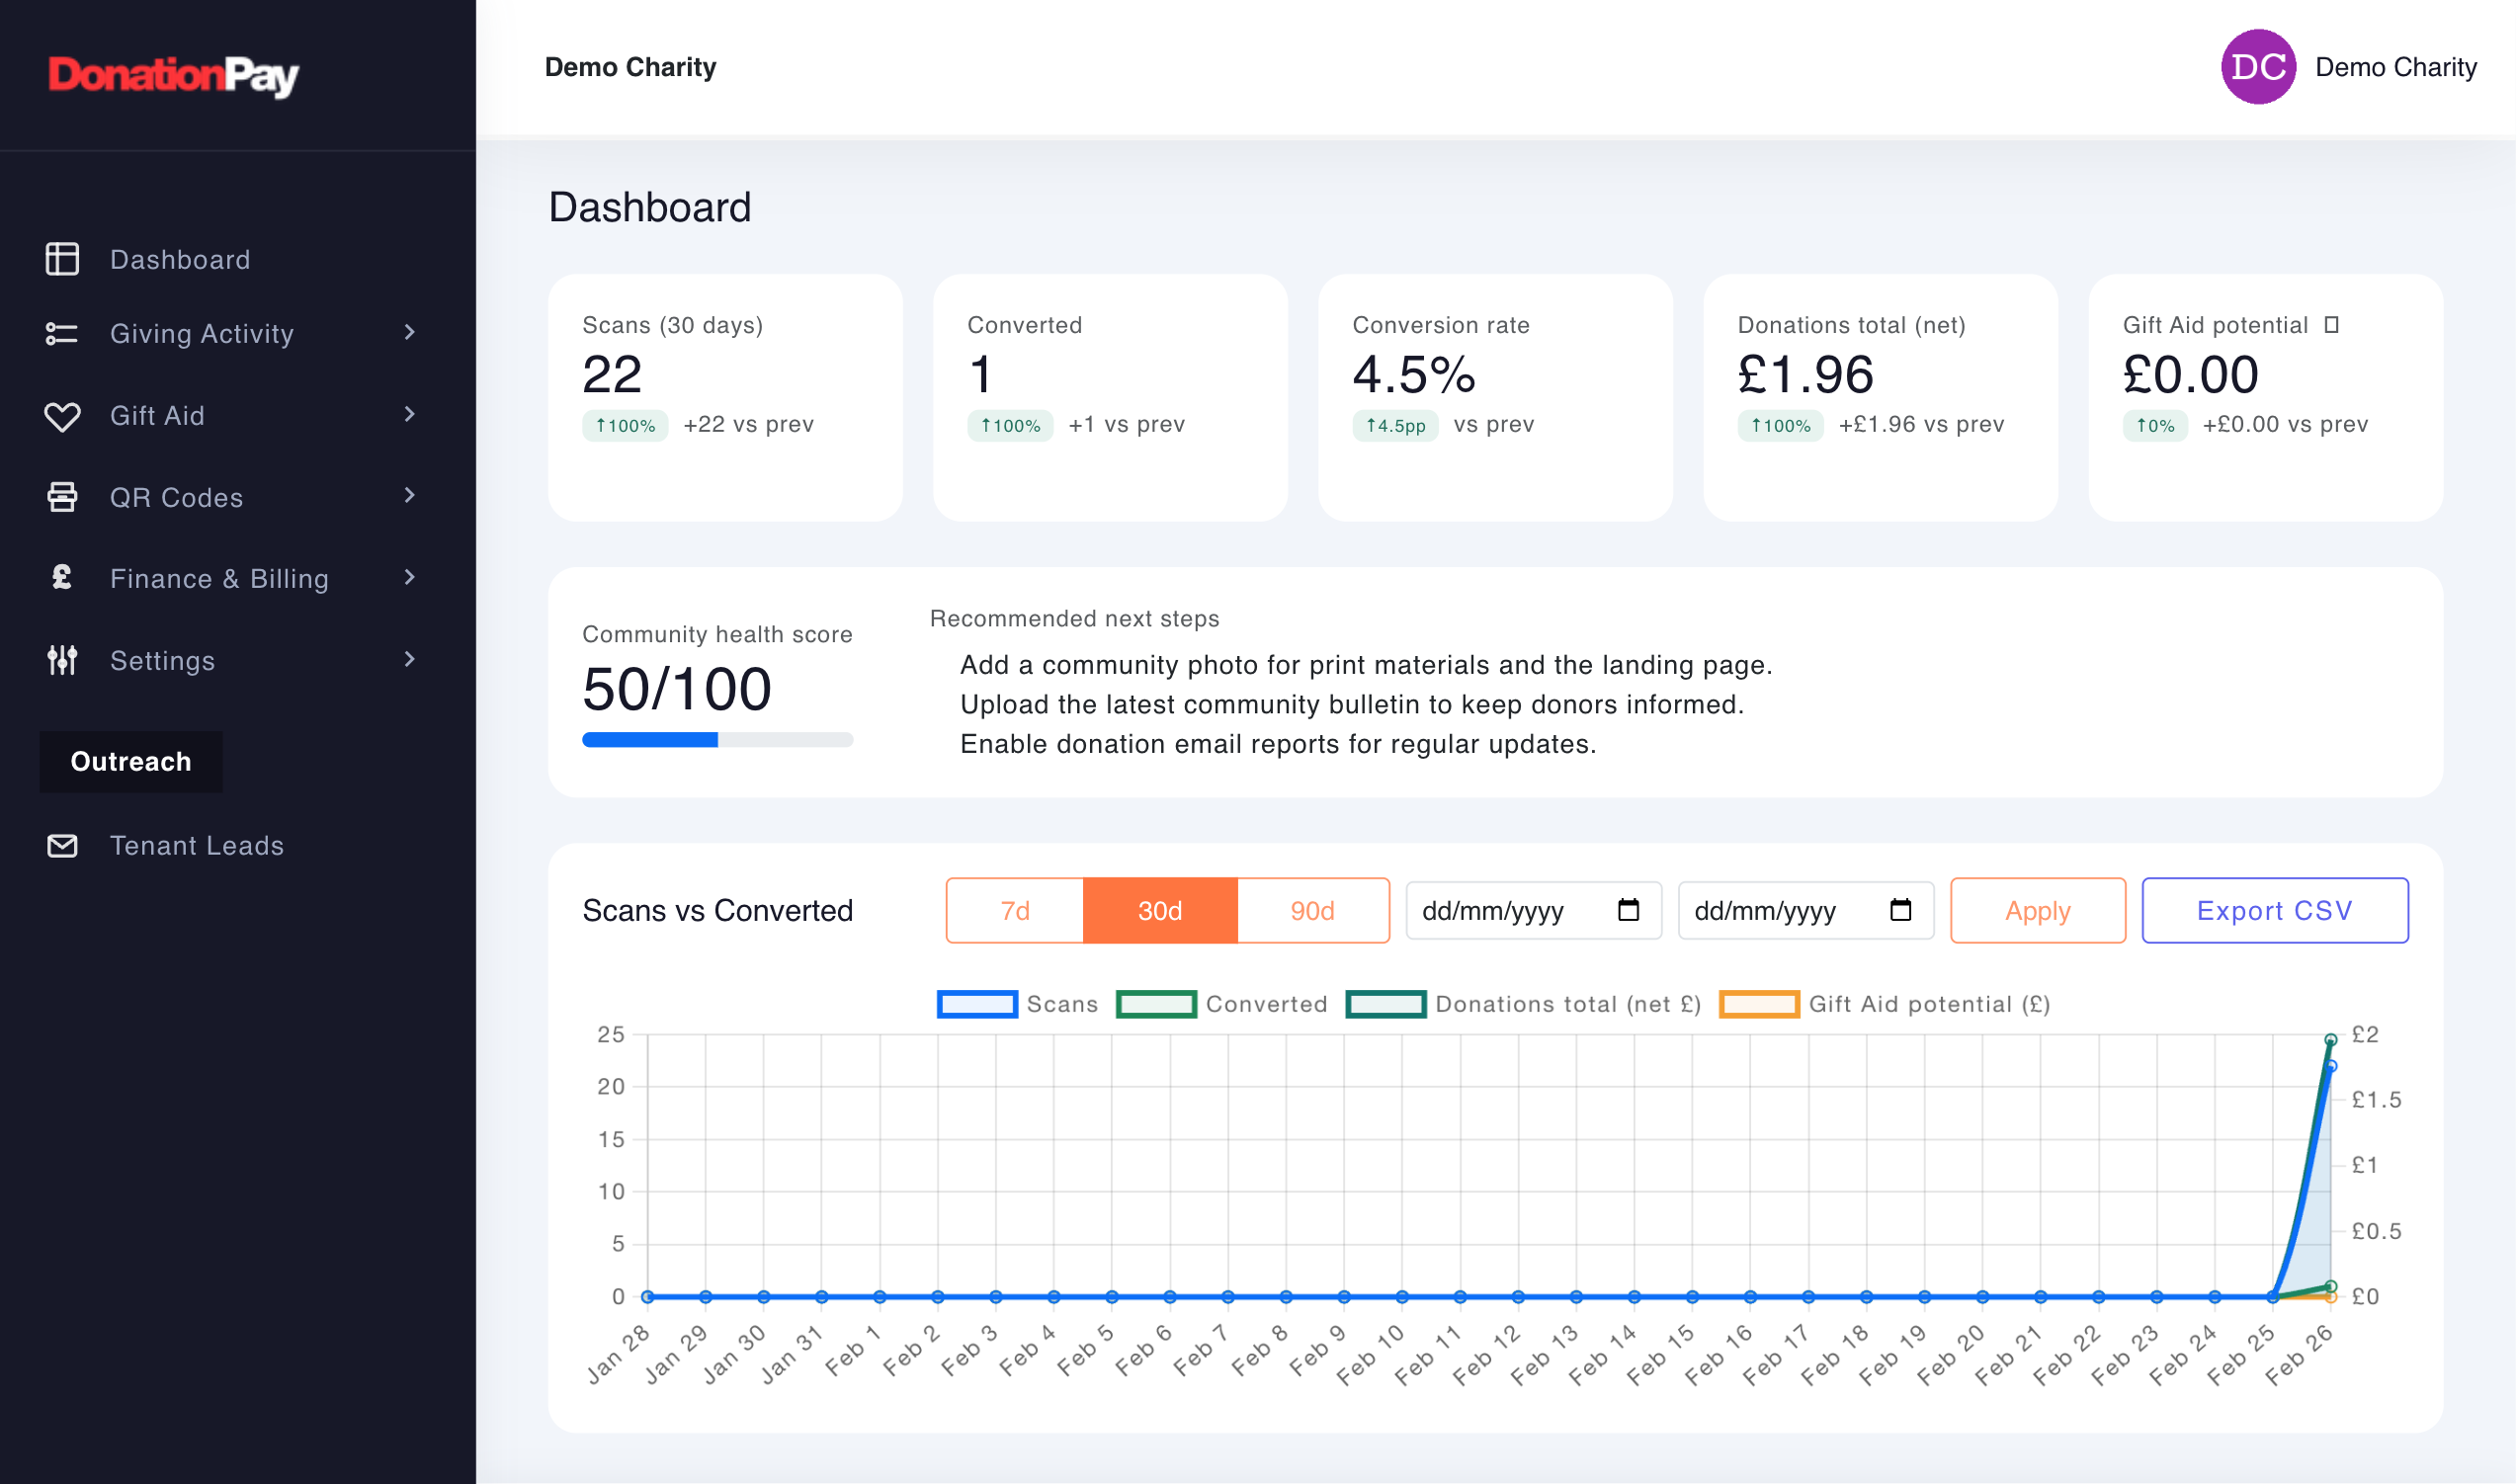This screenshot has height=1484, width=2516.
Task: Click the community health score progress bar
Action: (x=717, y=739)
